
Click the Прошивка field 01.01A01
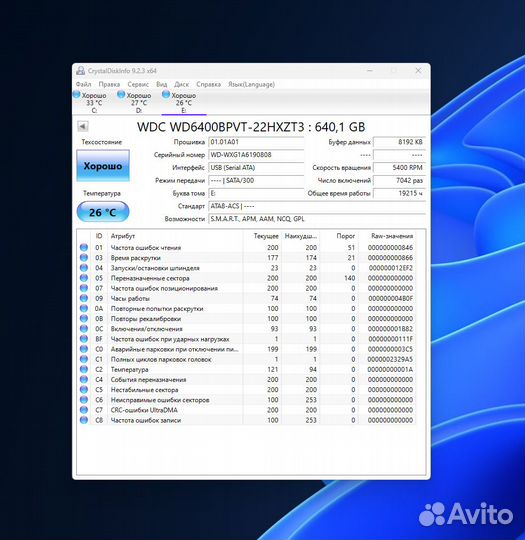(x=256, y=142)
